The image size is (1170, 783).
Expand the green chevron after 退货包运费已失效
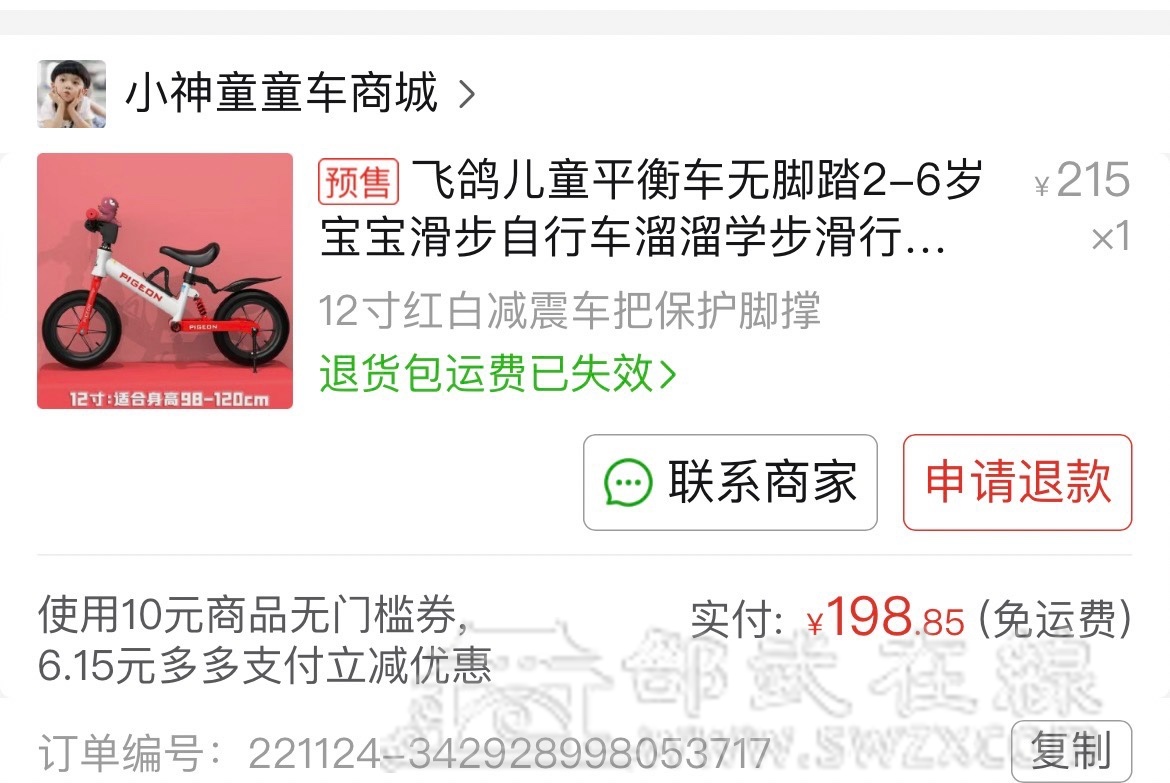668,373
